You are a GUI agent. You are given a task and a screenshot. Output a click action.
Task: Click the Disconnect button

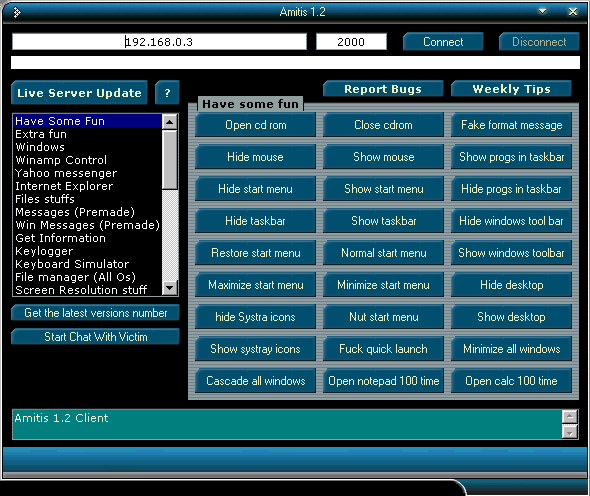click(x=539, y=42)
